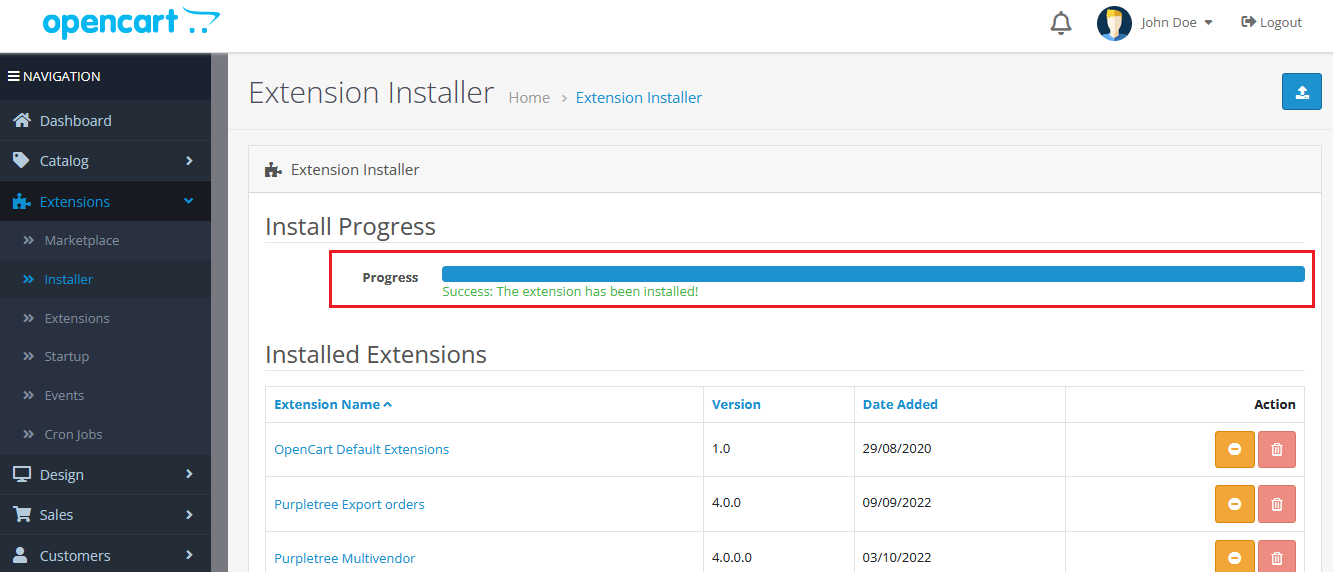The width and height of the screenshot is (1333, 572).
Task: Log out using the Logout link
Action: coord(1272,23)
